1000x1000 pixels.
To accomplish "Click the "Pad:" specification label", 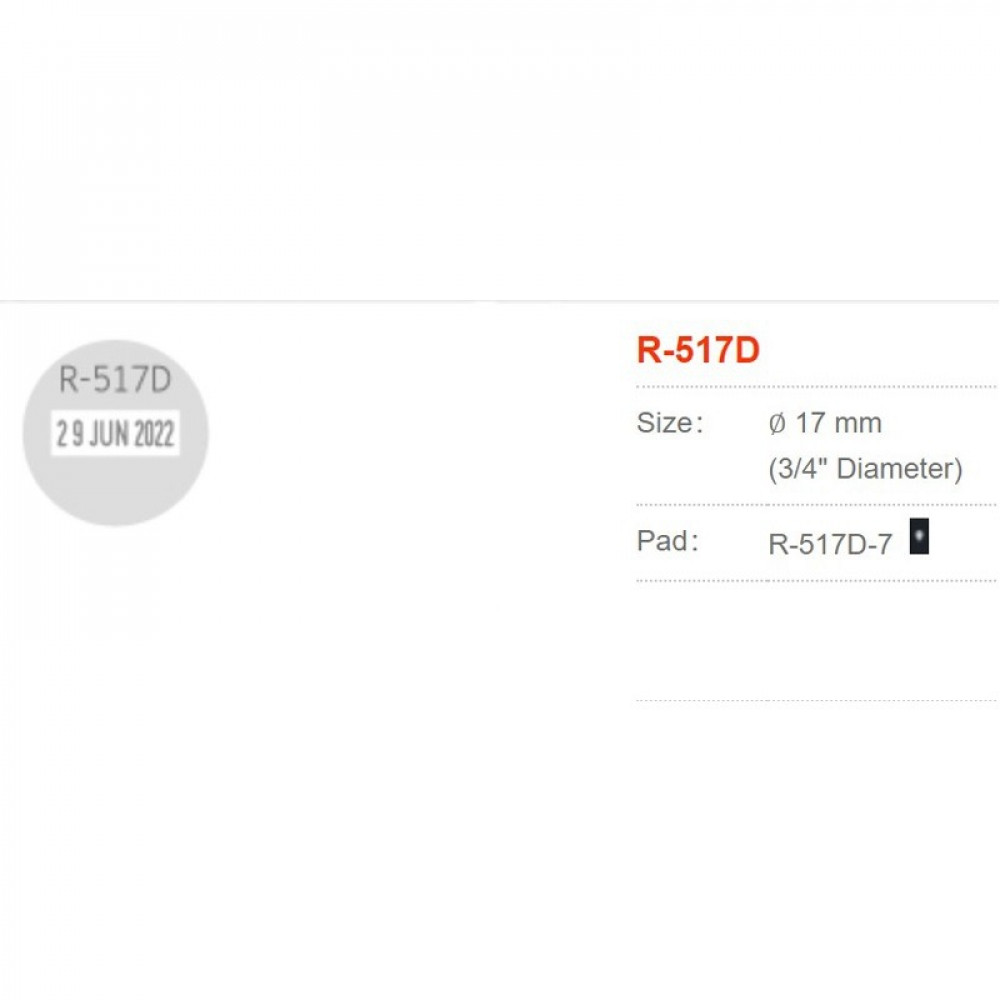I will pos(667,541).
